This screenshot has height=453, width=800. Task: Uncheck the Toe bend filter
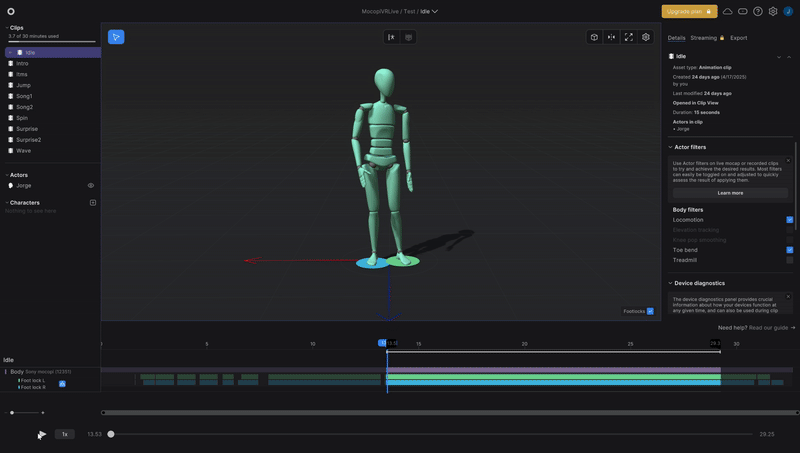[789, 250]
